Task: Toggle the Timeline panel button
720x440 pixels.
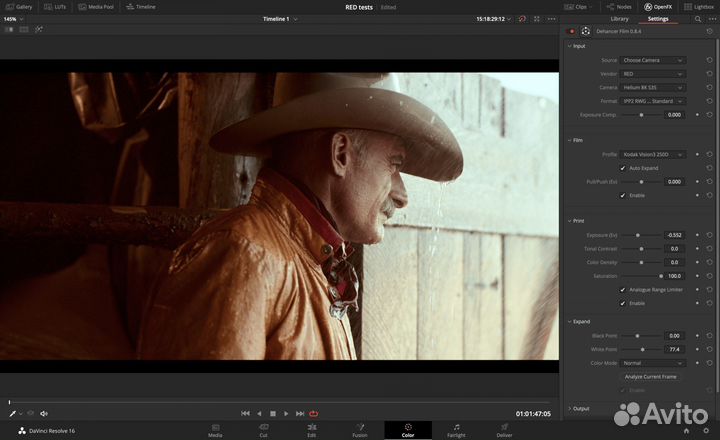Action: (141, 7)
